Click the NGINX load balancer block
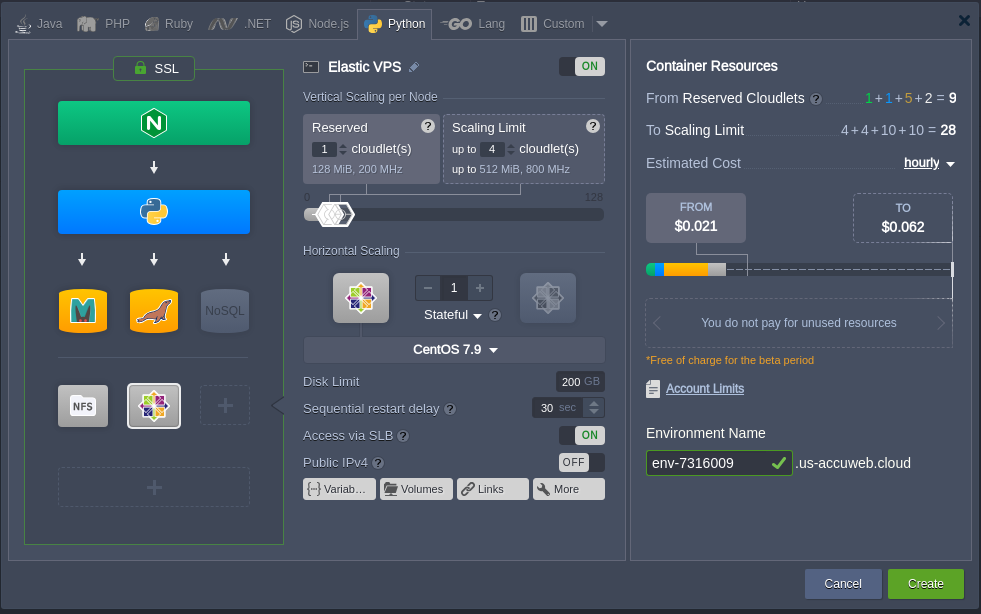Image resolution: width=981 pixels, height=614 pixels. pos(154,123)
